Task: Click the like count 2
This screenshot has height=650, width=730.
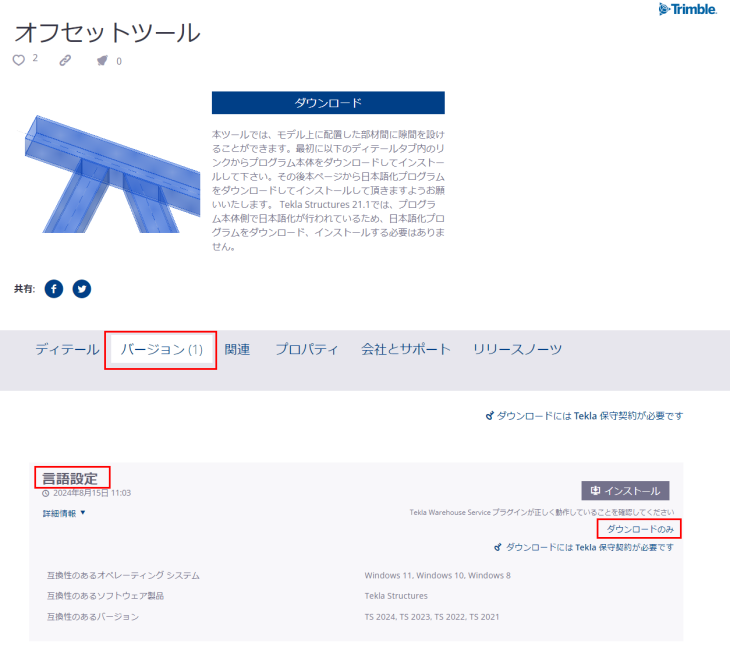Action: tap(35, 58)
